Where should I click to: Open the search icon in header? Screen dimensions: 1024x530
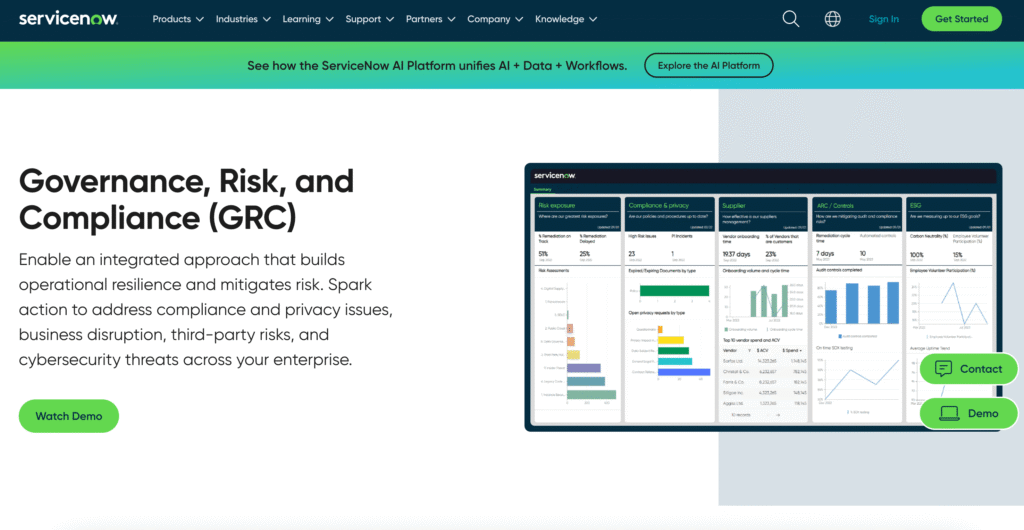point(791,19)
